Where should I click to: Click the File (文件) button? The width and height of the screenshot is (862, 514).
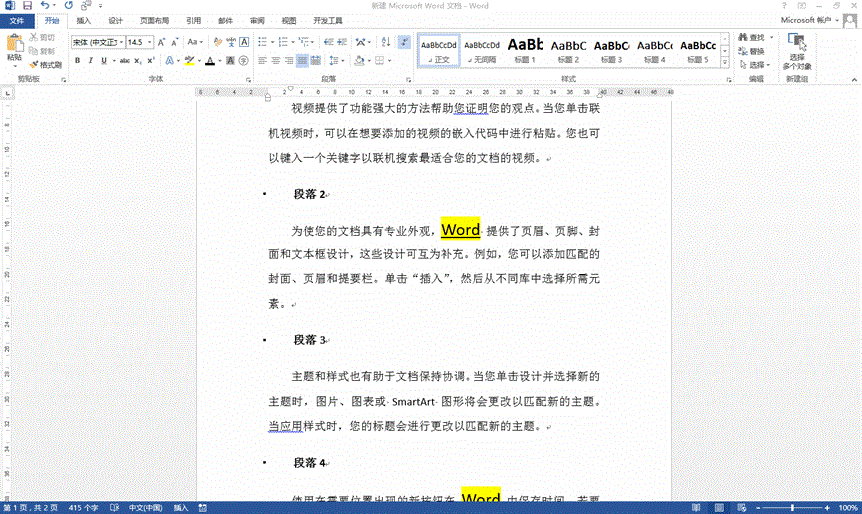pyautogui.click(x=16, y=20)
